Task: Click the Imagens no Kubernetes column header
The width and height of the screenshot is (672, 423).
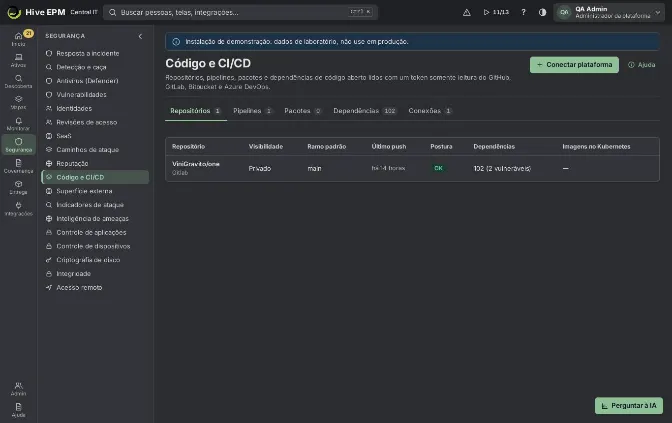Action: 596,147
